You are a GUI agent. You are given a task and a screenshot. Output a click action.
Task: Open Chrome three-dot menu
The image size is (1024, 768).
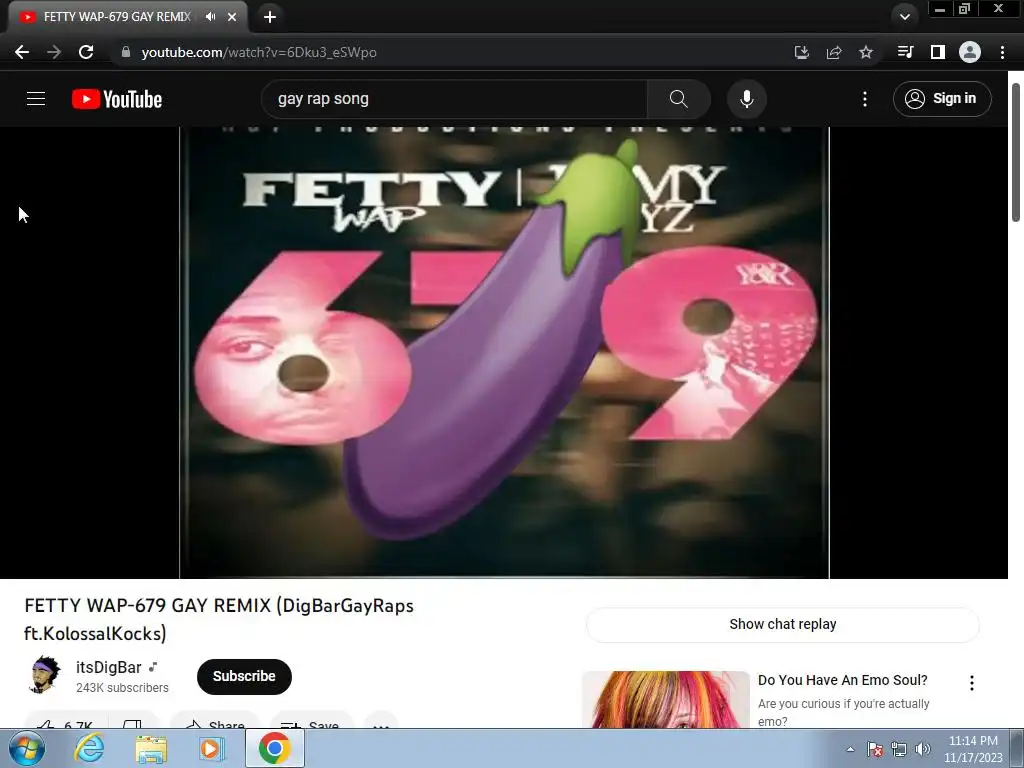click(1002, 52)
